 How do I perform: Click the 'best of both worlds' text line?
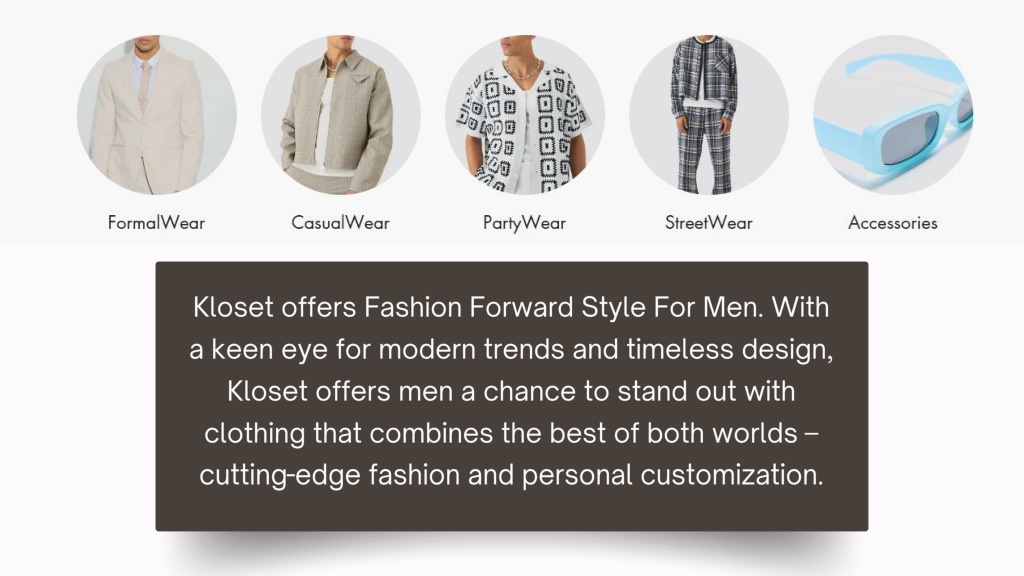[673, 433]
